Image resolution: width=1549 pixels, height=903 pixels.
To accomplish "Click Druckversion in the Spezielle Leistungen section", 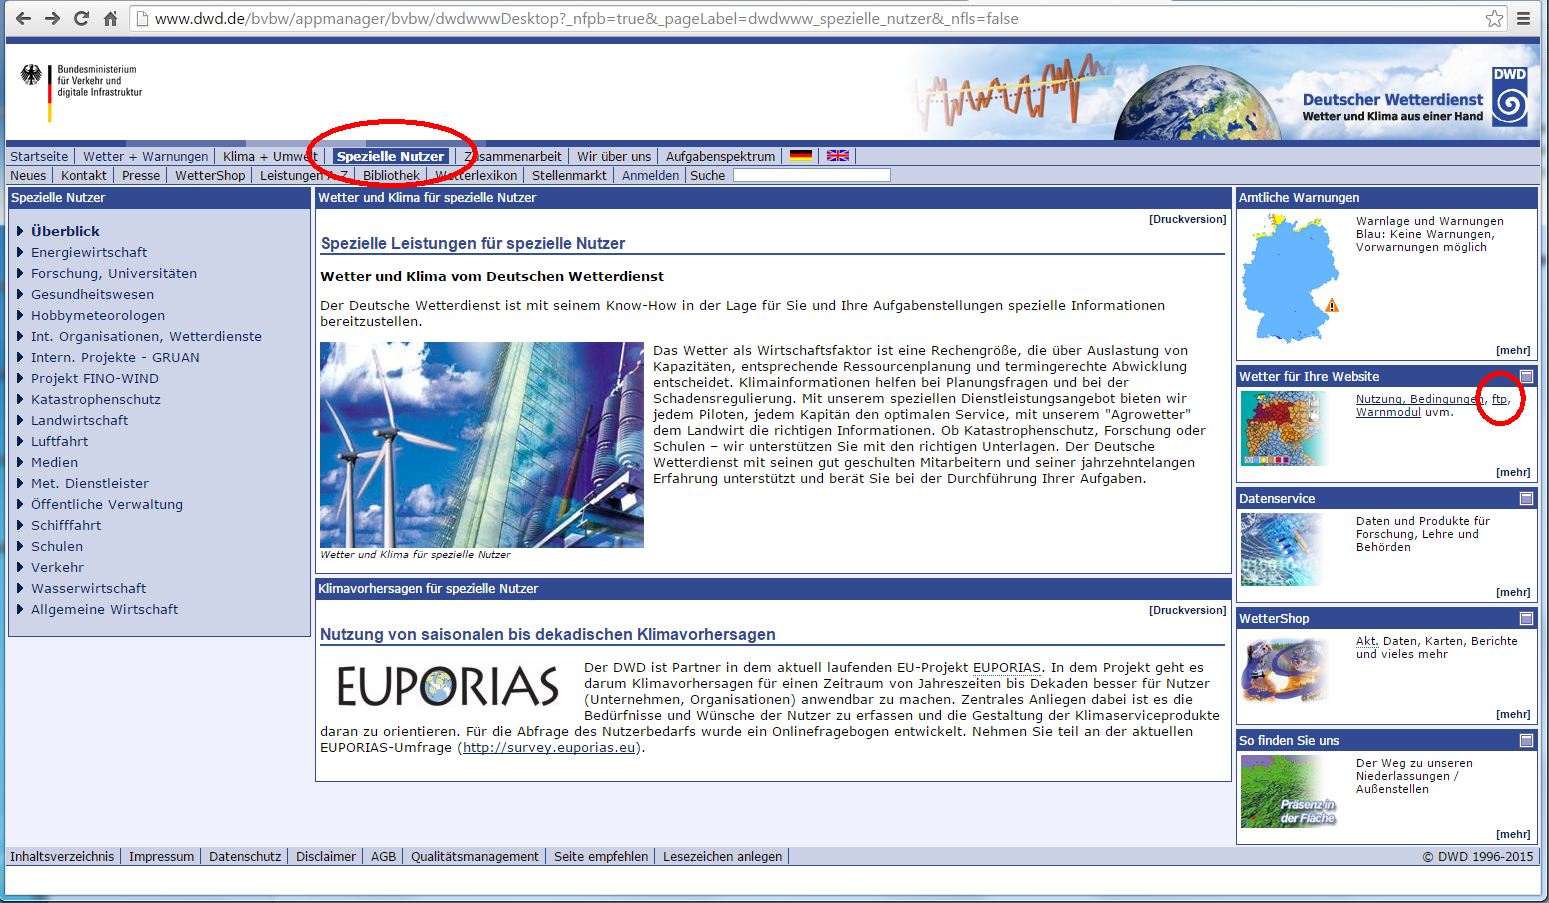I will pos(1187,219).
